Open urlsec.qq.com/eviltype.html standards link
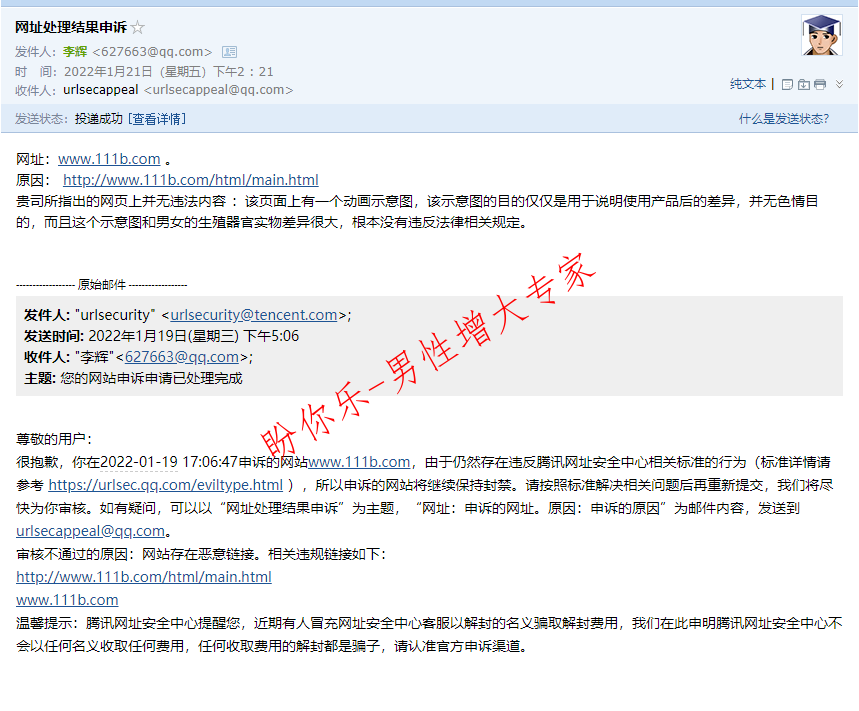Screen dimensions: 859x711 165,485
